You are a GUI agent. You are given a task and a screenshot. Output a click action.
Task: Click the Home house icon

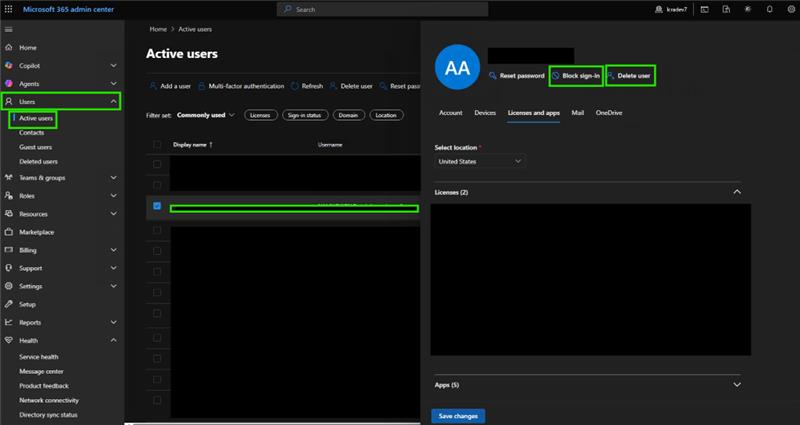tap(9, 47)
